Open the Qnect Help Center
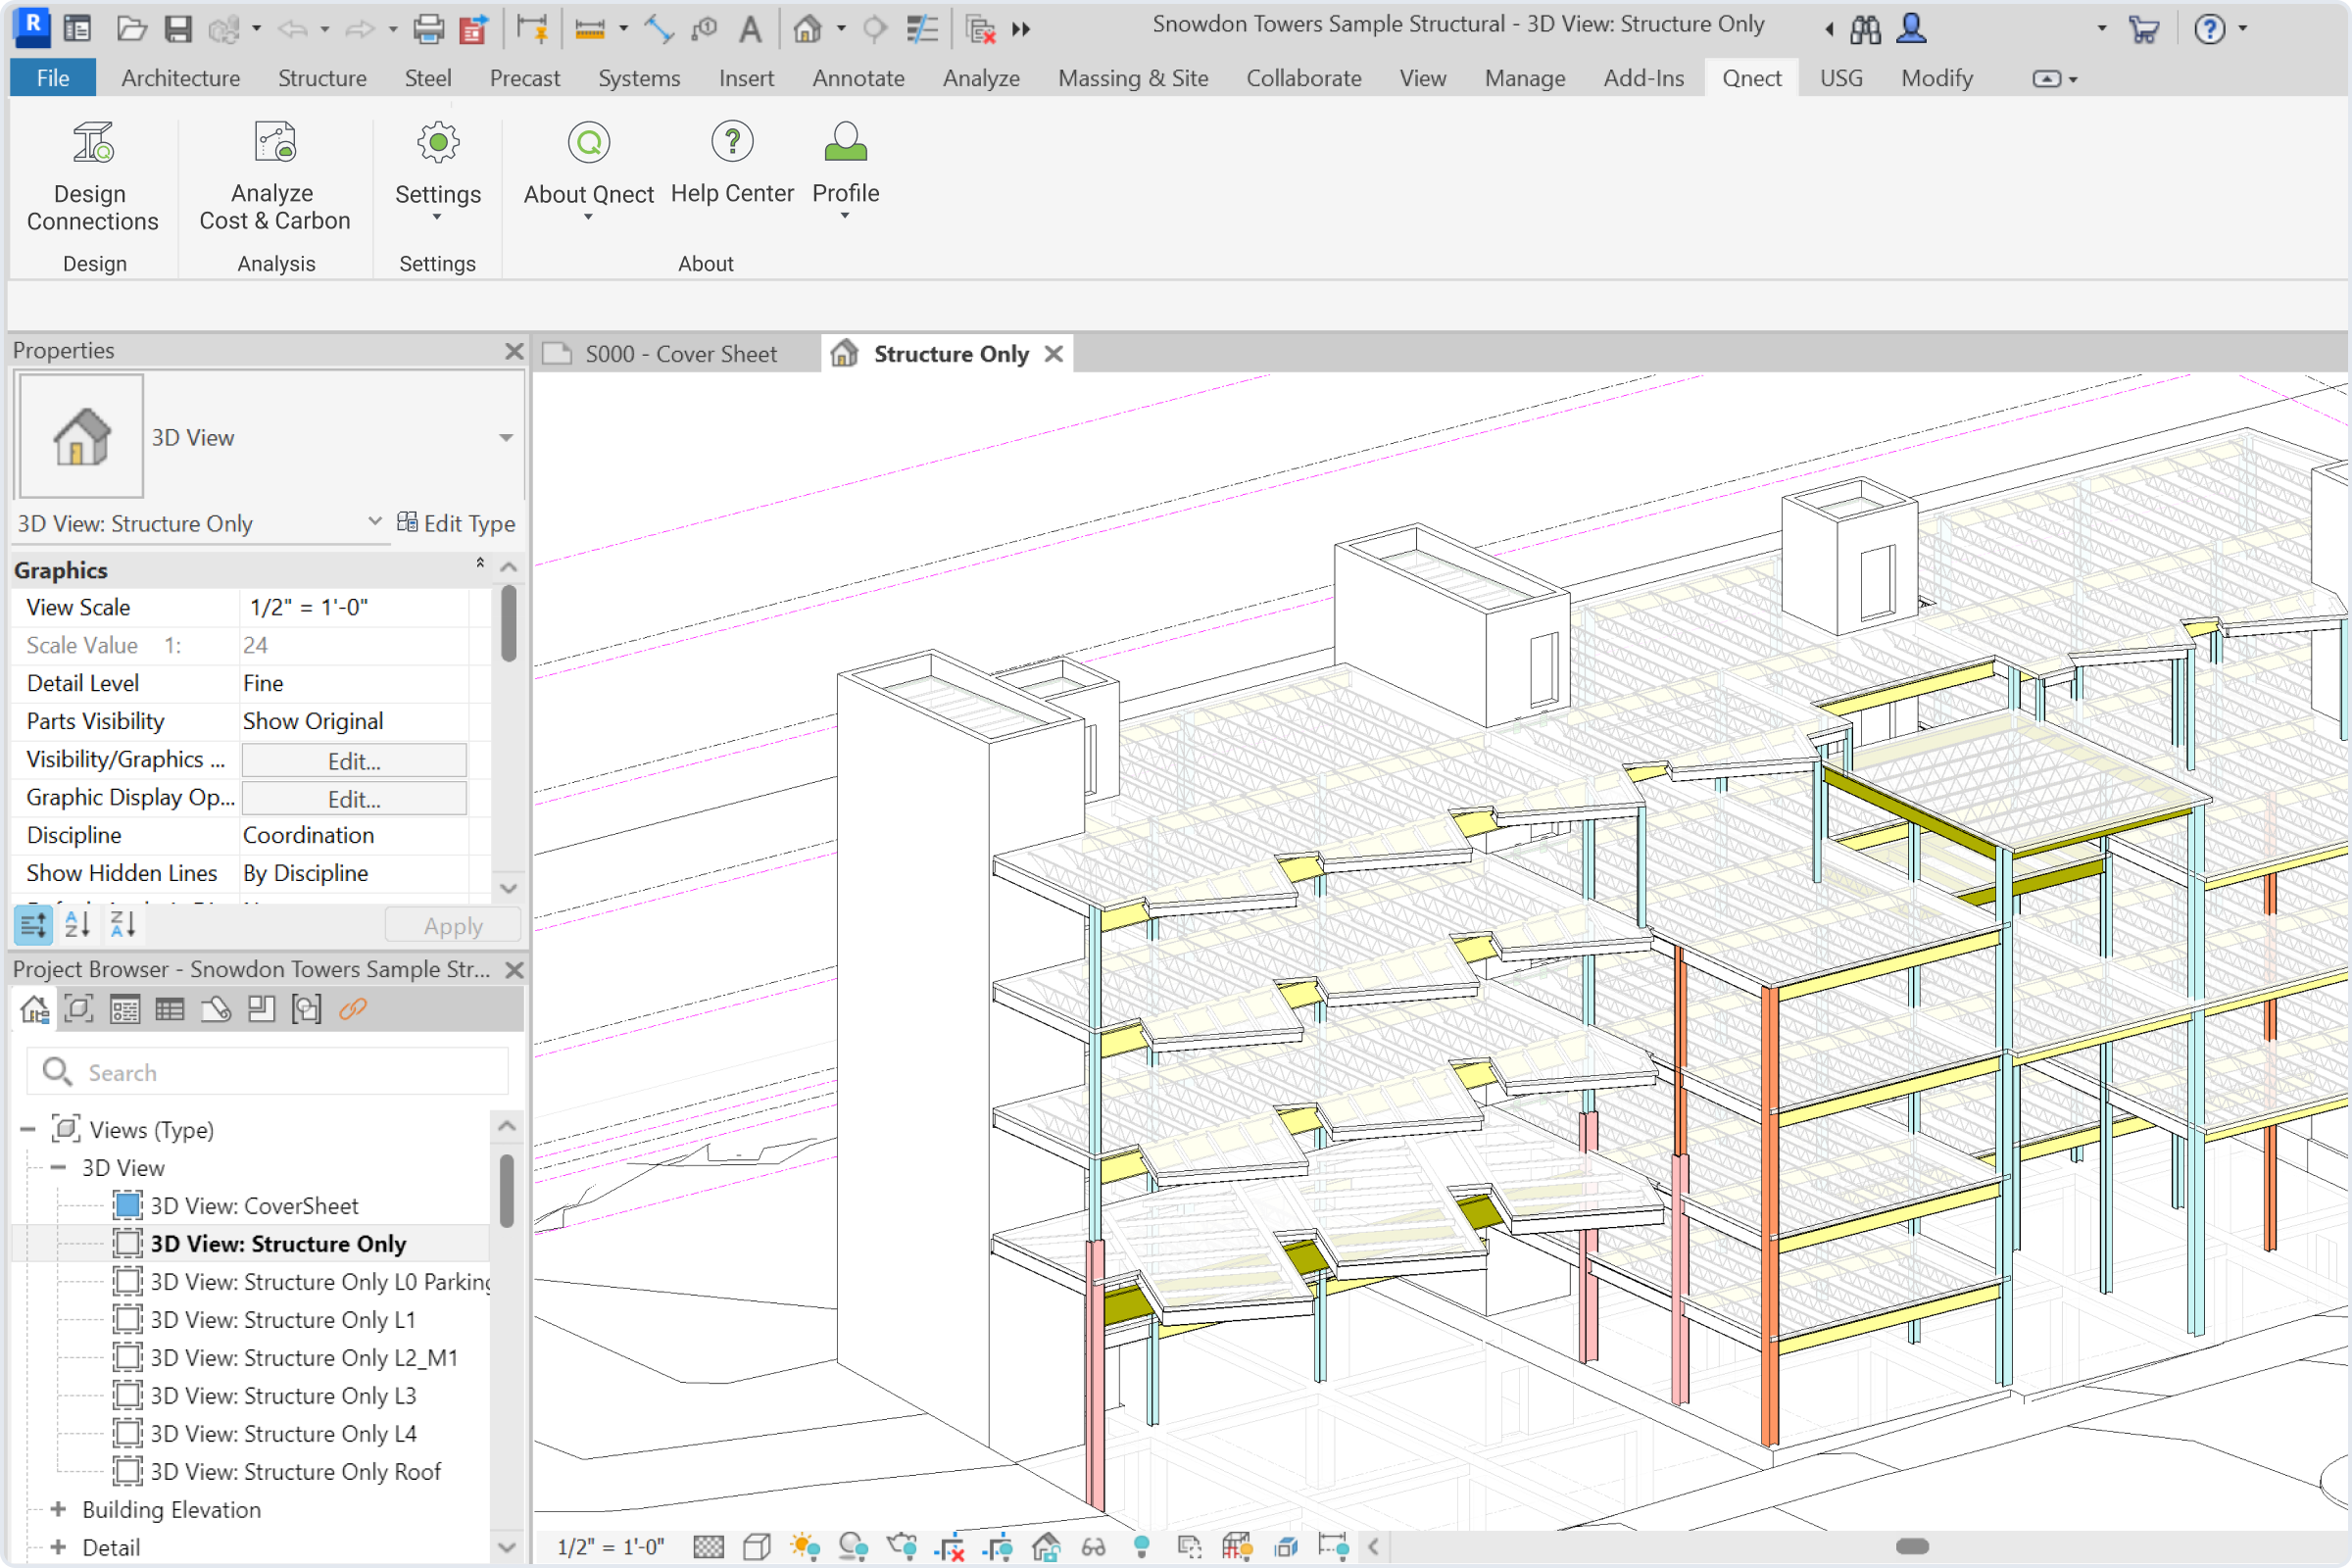2352x1568 pixels. (x=732, y=166)
